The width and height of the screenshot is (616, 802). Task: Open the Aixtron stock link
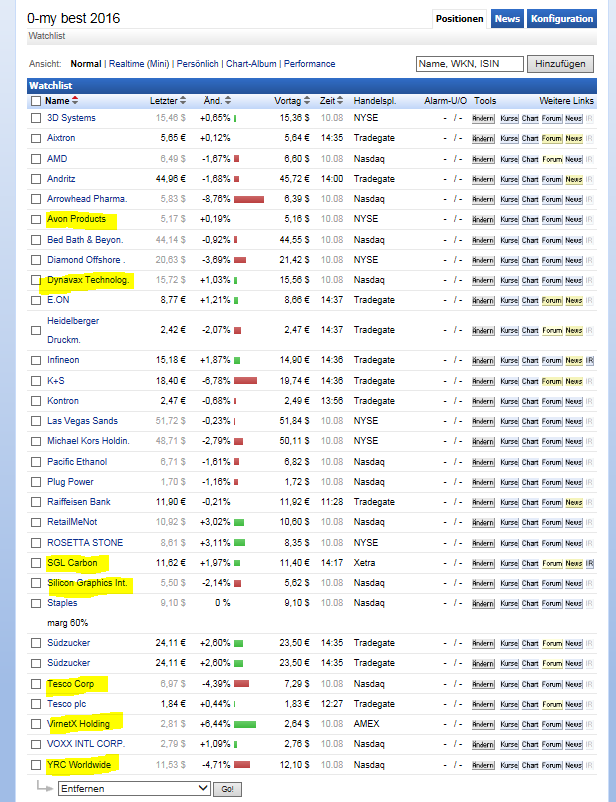pos(61,138)
